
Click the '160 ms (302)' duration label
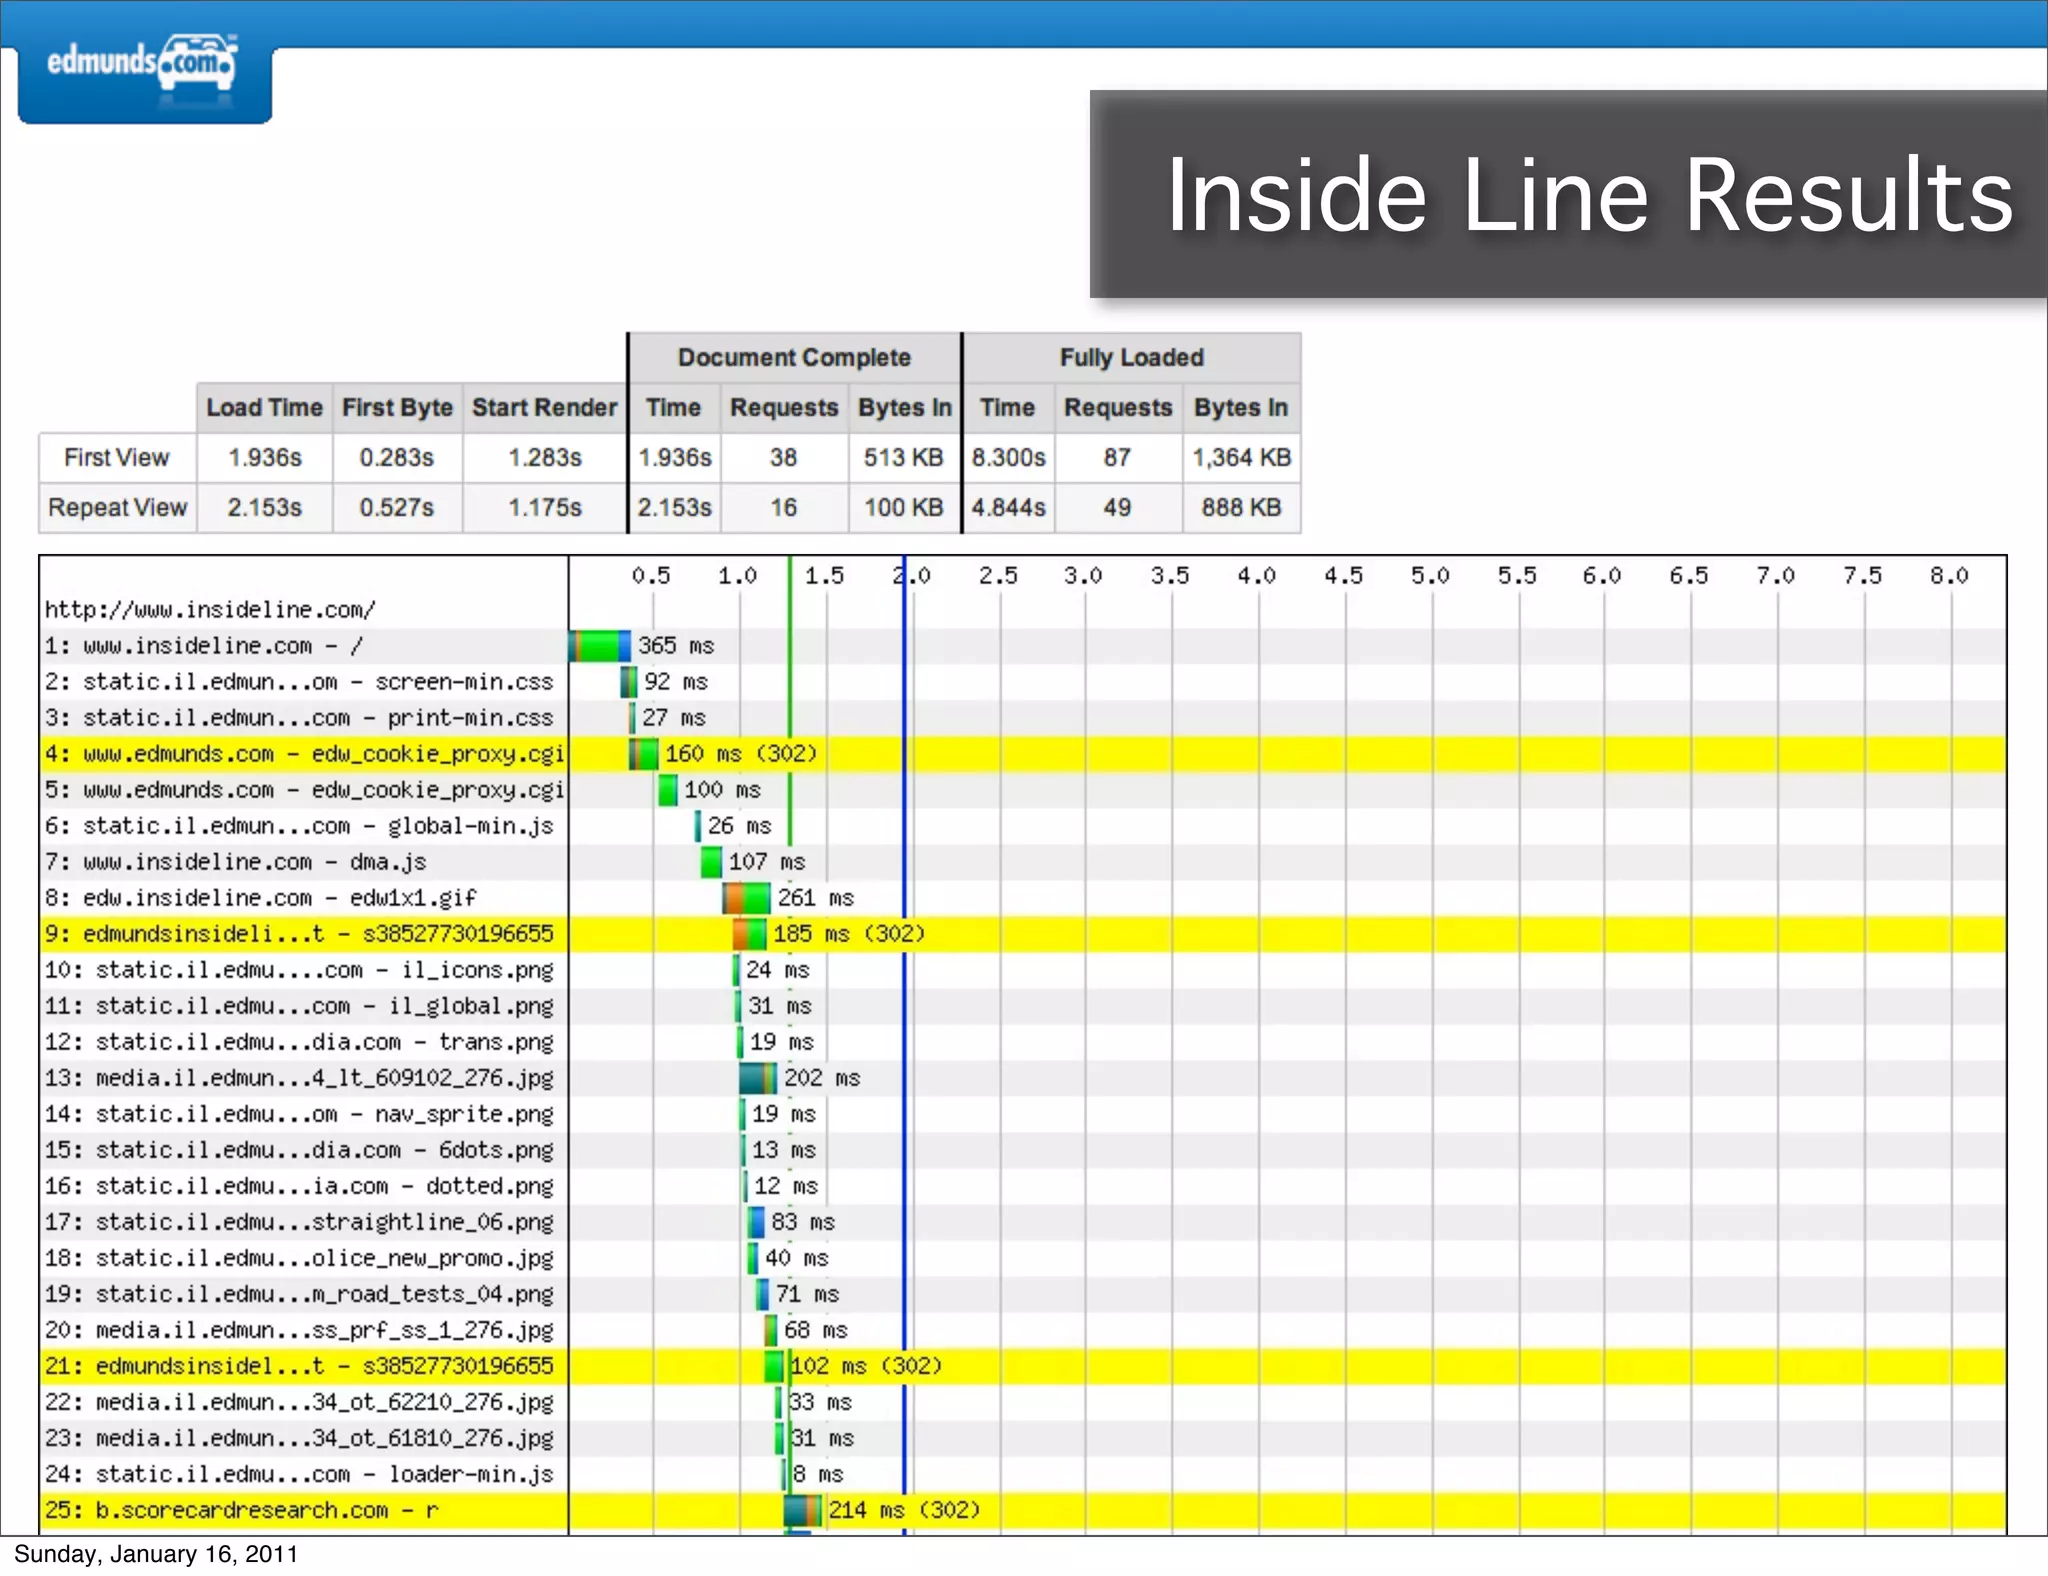click(741, 753)
